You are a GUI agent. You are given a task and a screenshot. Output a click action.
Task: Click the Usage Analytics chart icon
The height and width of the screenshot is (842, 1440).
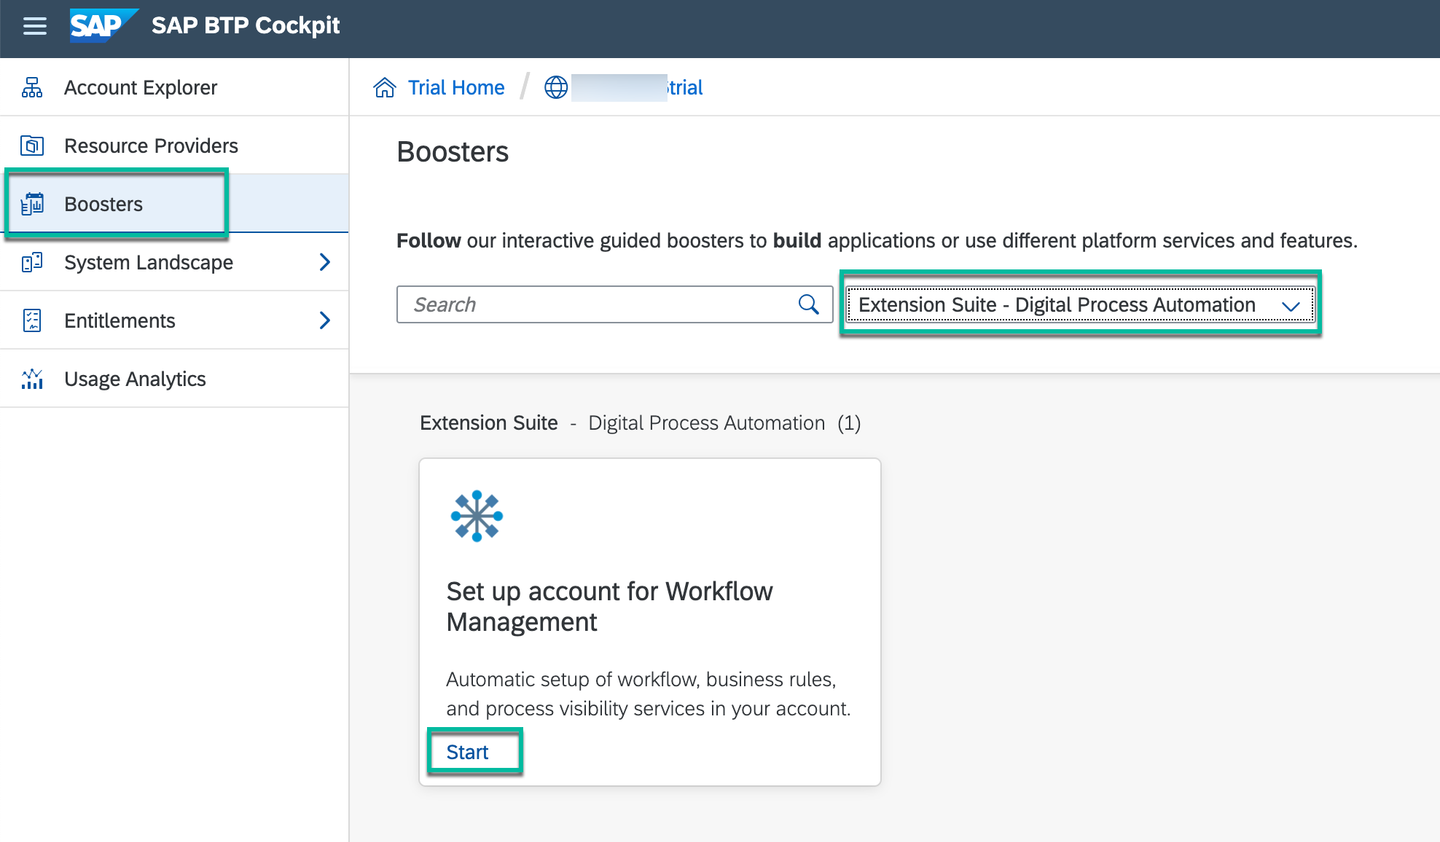(32, 379)
